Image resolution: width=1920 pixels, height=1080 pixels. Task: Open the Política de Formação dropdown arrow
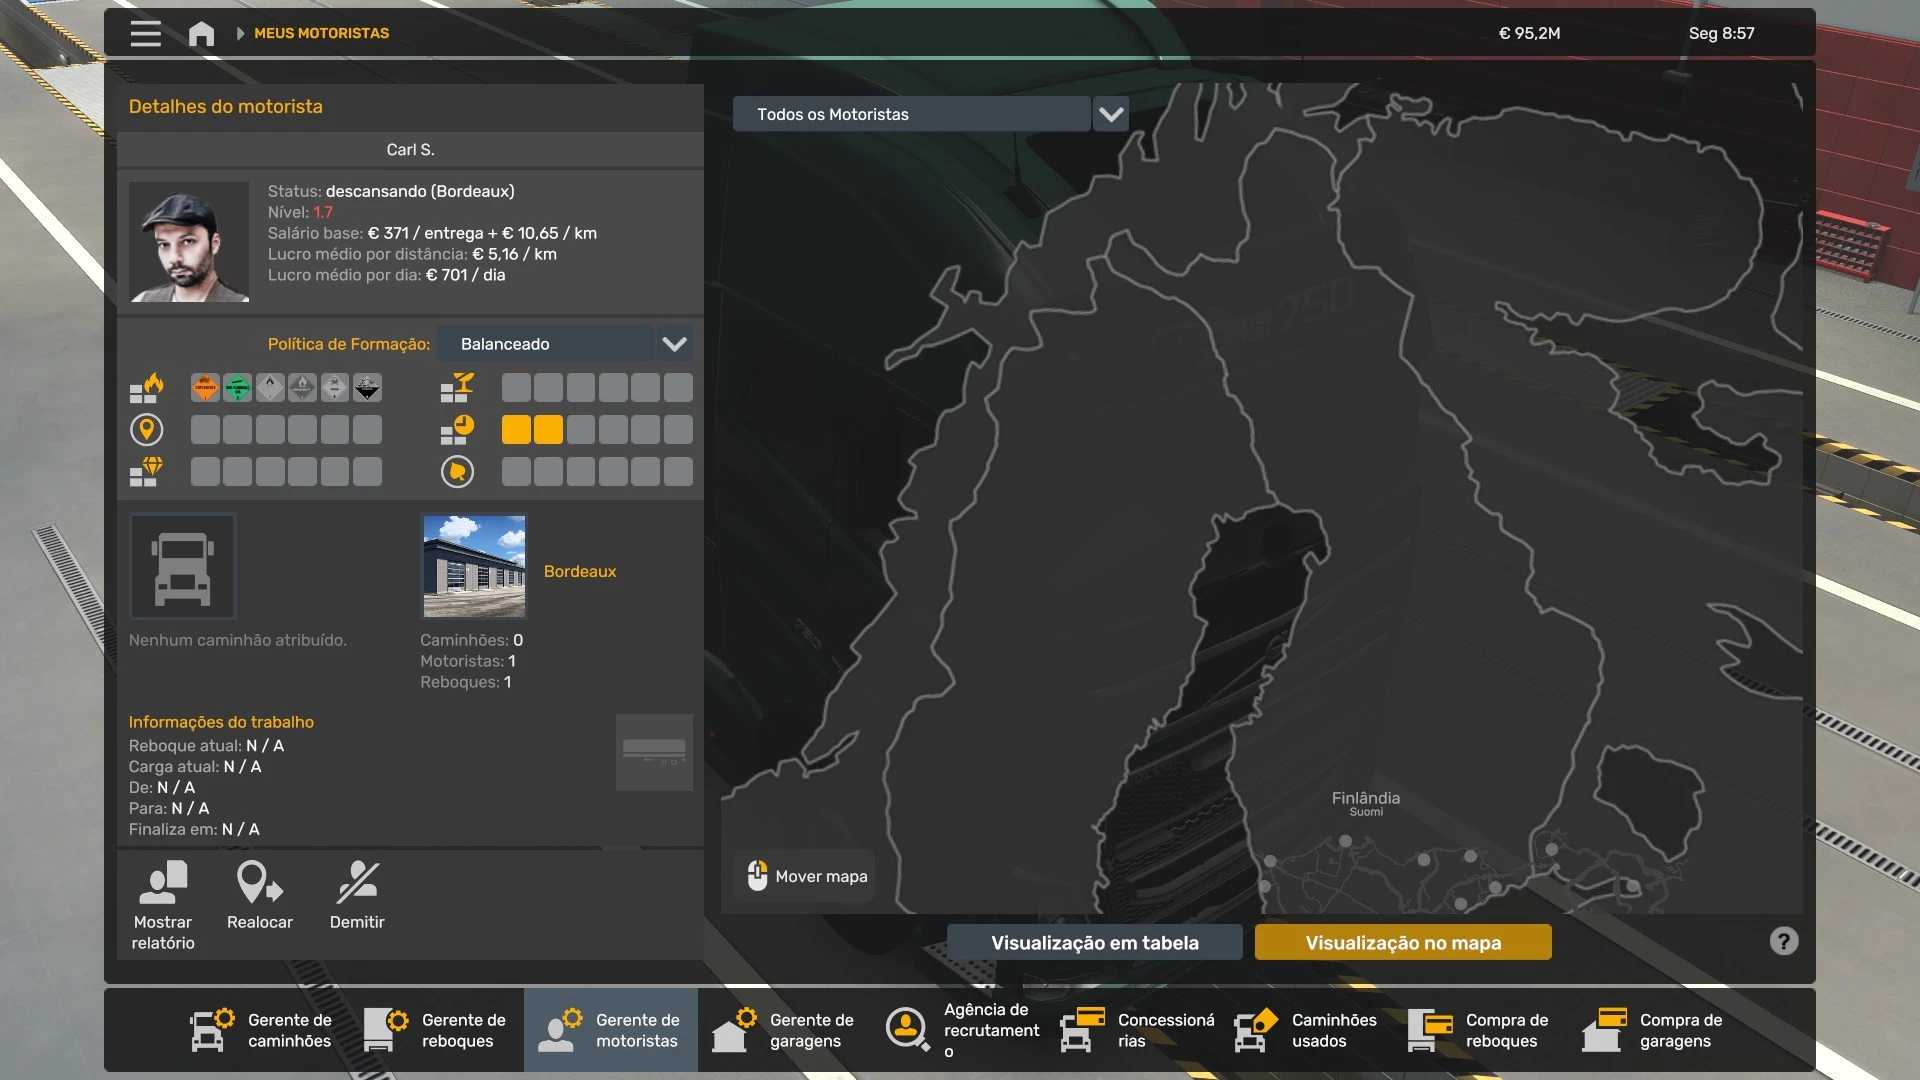click(674, 344)
